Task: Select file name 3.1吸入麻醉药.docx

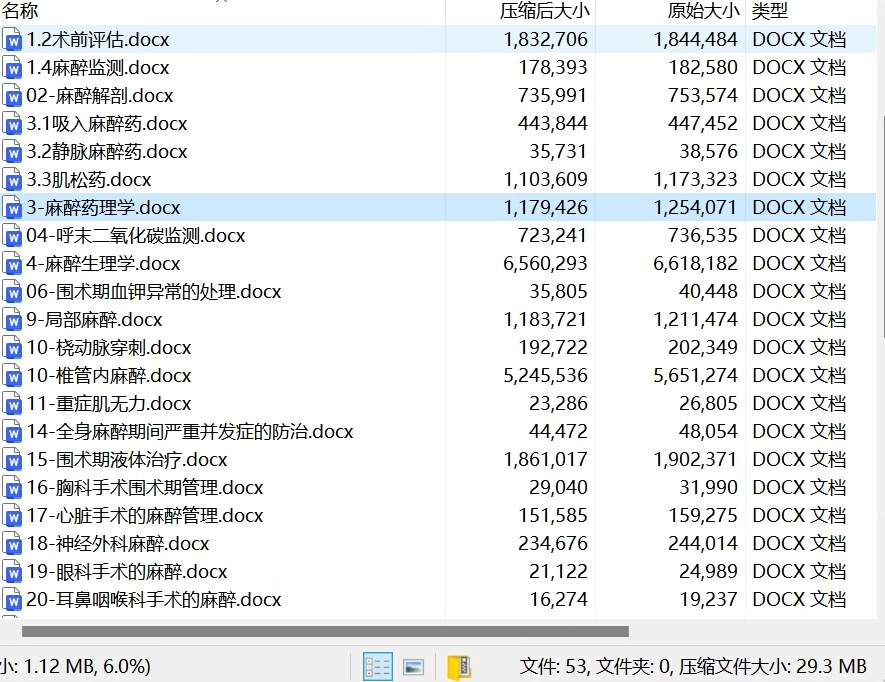Action: [x=107, y=124]
